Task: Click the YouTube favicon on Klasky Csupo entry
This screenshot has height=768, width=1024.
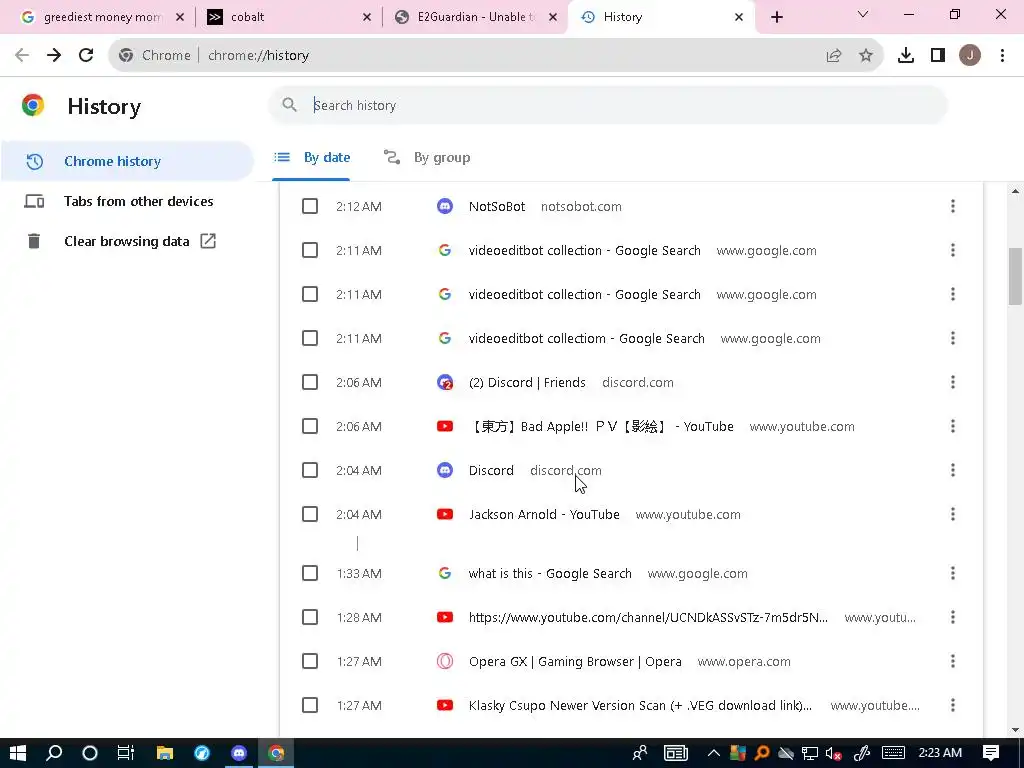Action: coord(445,705)
